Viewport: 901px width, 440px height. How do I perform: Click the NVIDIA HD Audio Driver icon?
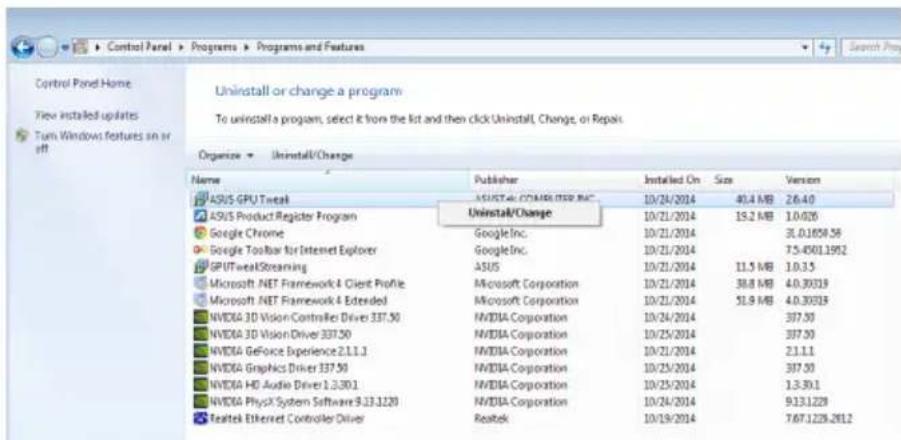(201, 385)
